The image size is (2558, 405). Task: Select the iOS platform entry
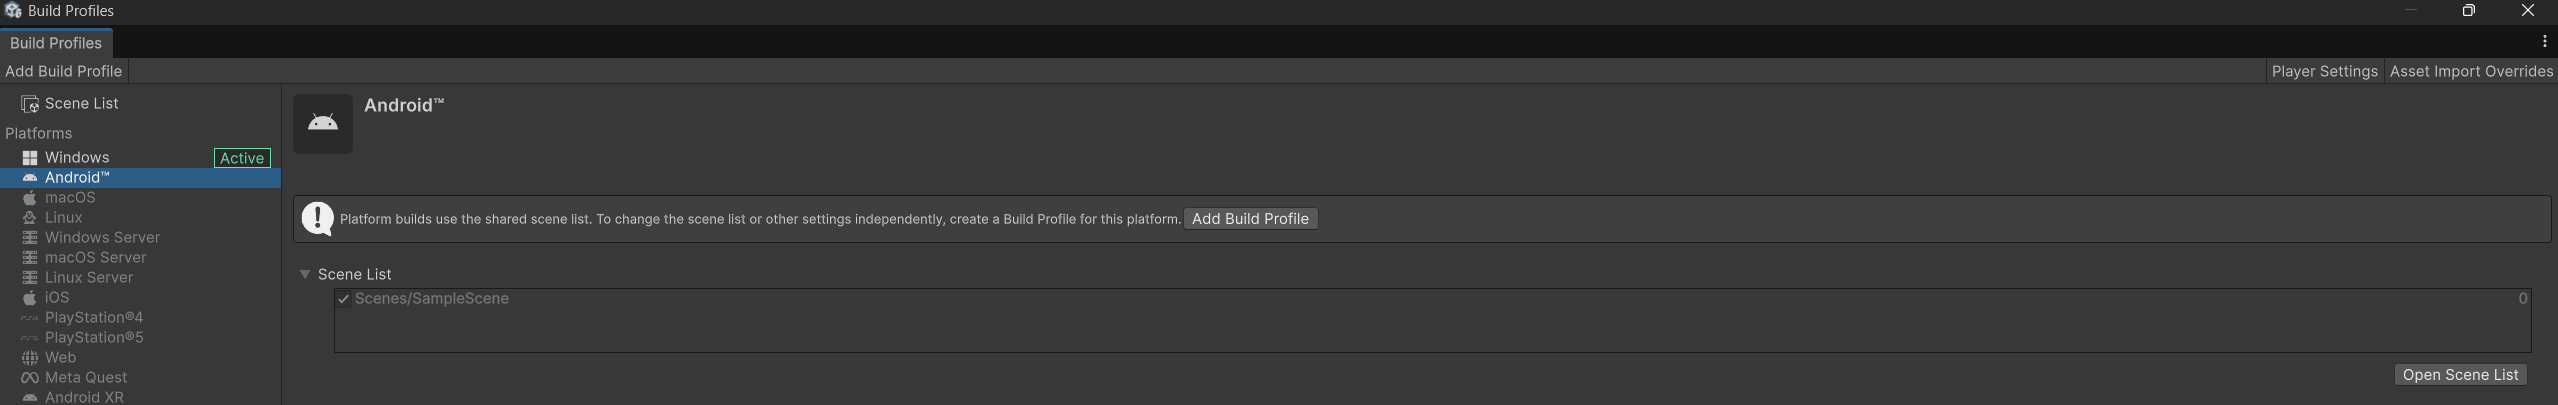point(57,298)
